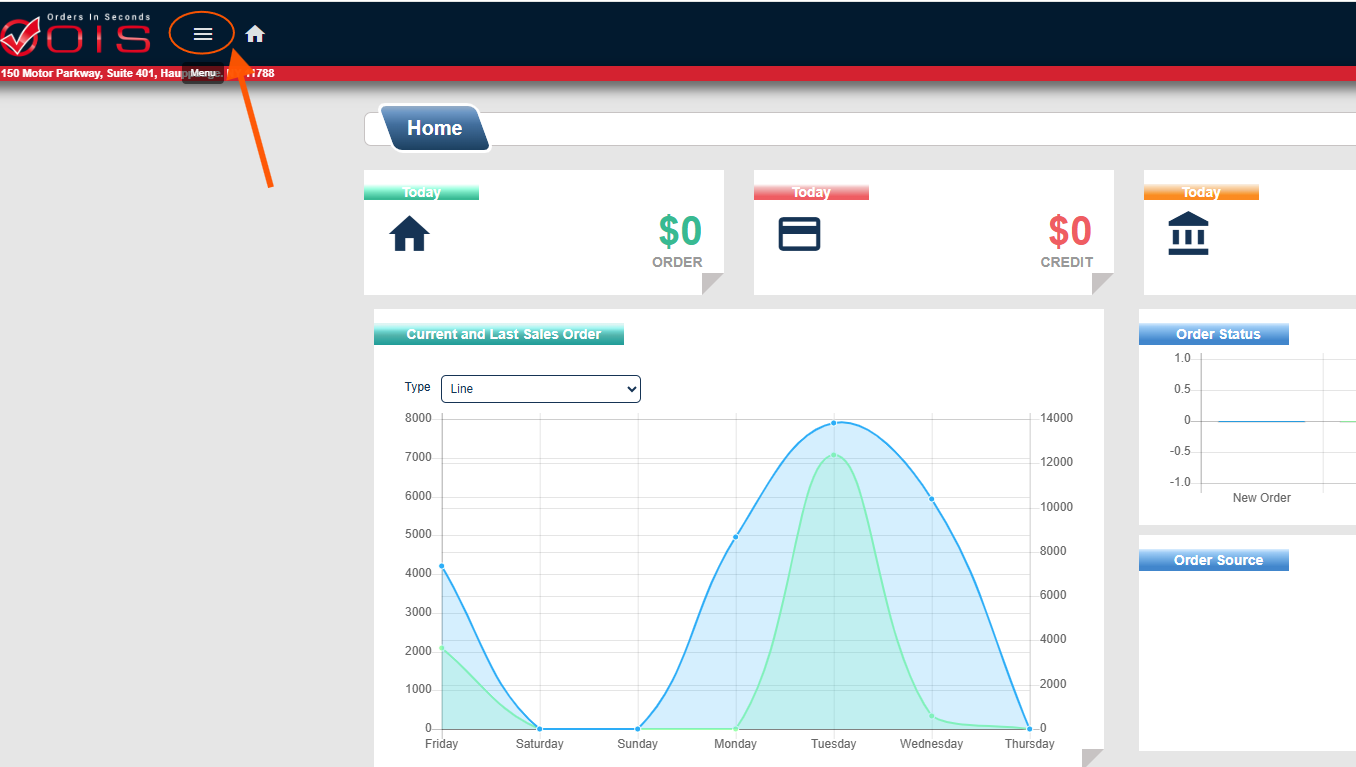Click the New Order label in Order Status chart
This screenshot has height=767, width=1356.
click(x=1261, y=498)
